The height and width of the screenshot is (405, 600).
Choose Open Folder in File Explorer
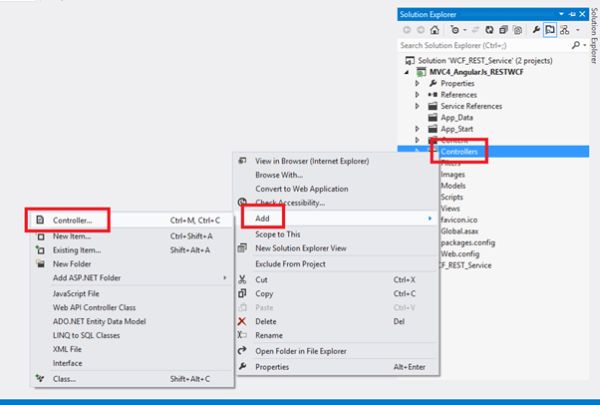pos(301,351)
